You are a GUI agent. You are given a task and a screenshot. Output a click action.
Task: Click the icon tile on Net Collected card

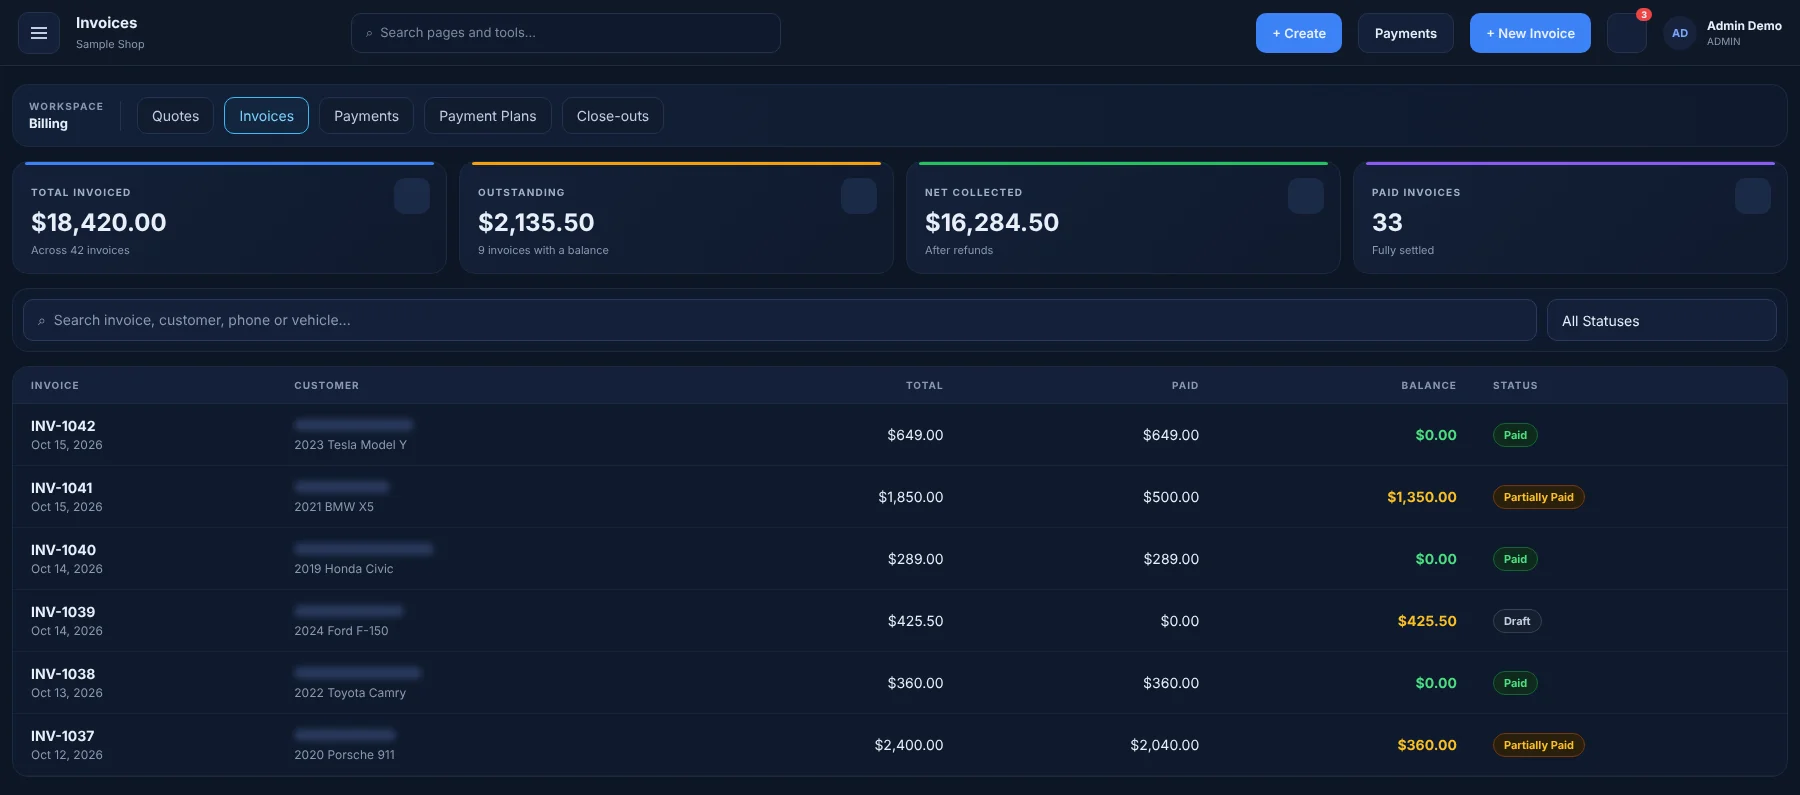pos(1306,196)
